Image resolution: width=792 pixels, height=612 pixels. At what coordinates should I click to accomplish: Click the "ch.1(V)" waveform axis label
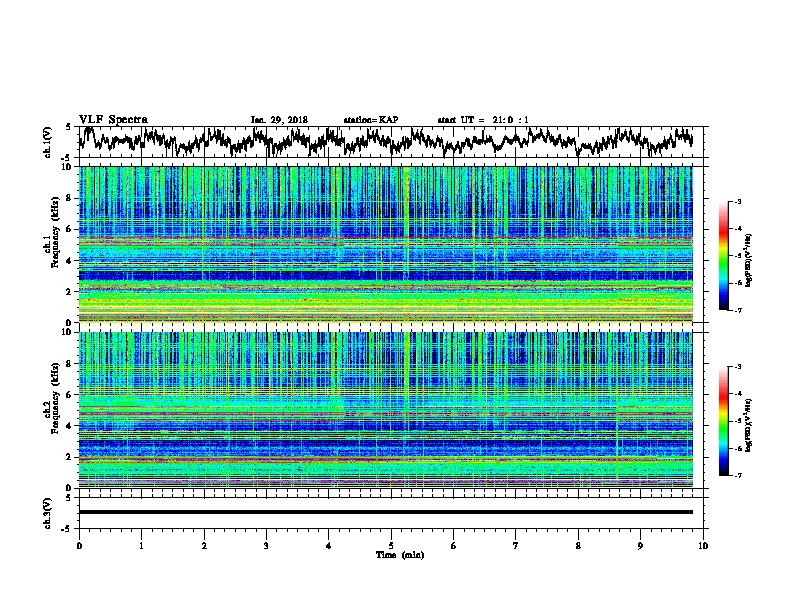pyautogui.click(x=47, y=142)
